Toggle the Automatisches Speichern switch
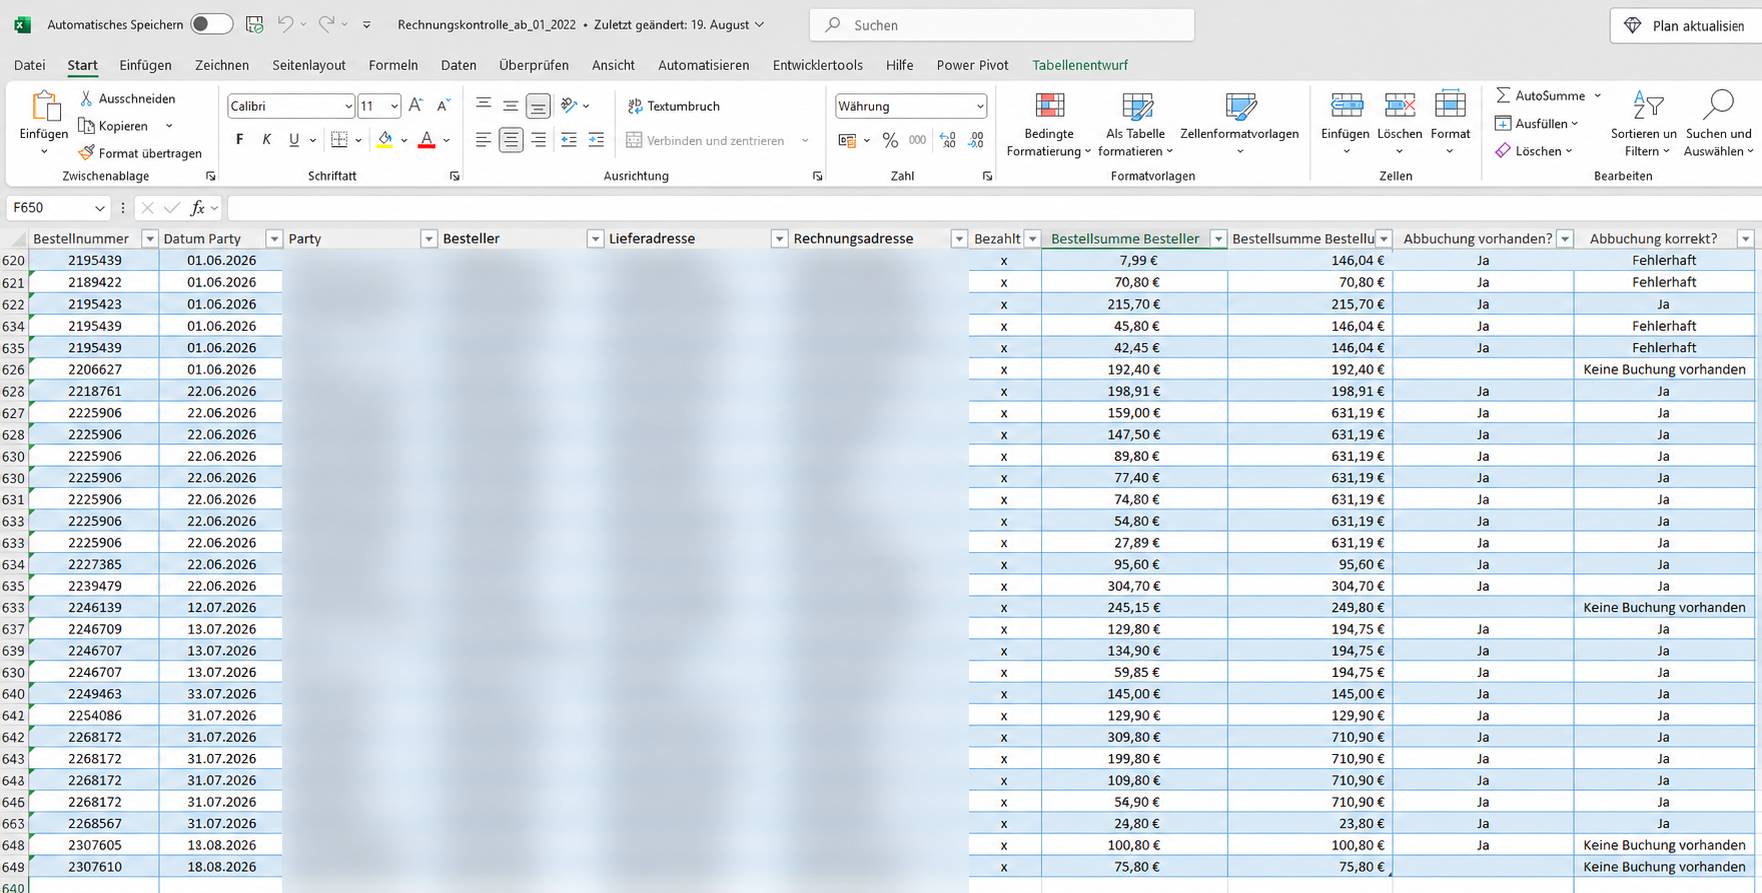 click(211, 24)
